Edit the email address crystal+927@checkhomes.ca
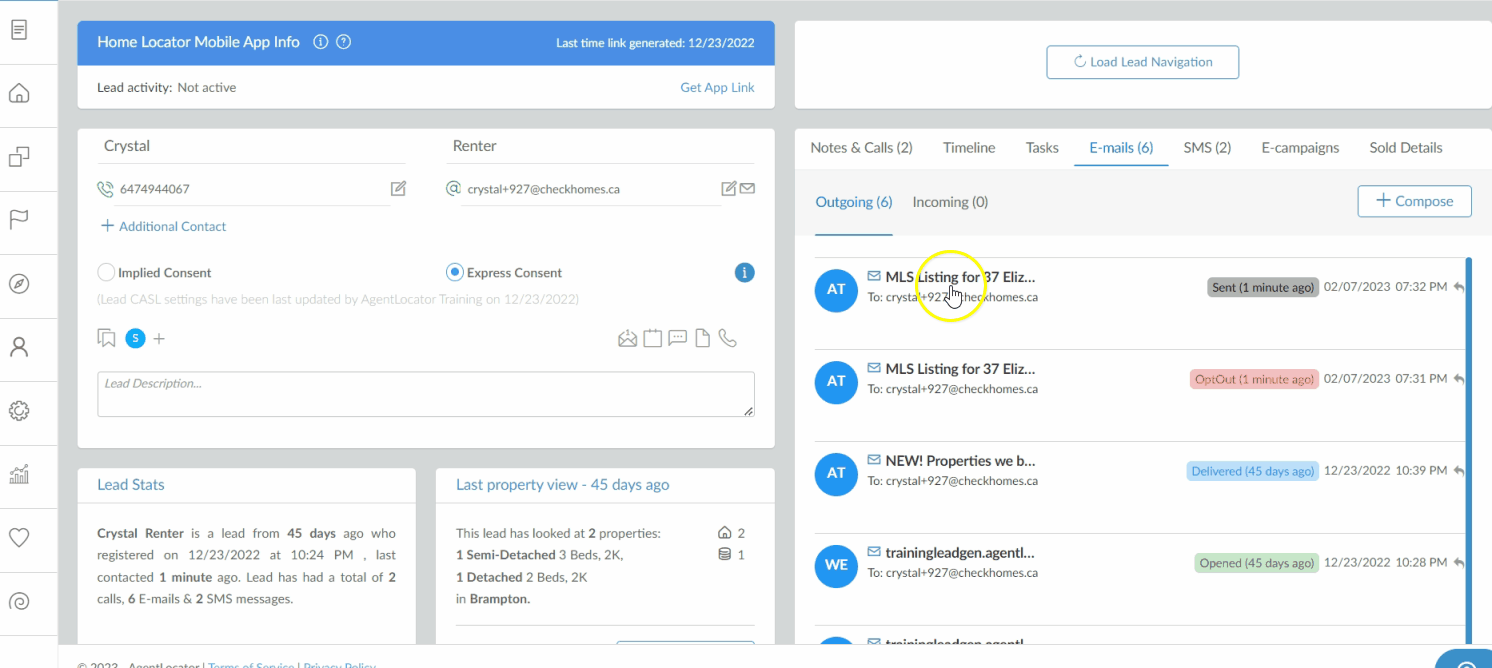Image resolution: width=1492 pixels, height=668 pixels. point(729,188)
